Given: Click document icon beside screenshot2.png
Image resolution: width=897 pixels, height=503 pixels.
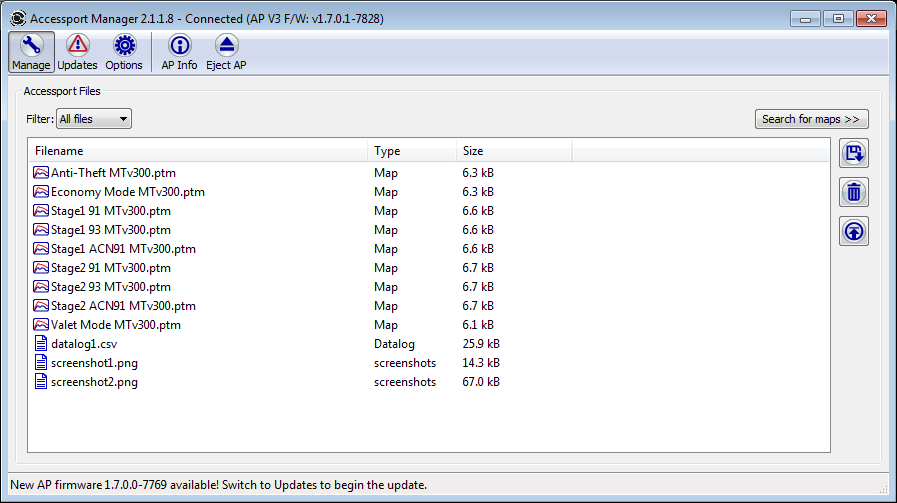Looking at the screenshot, I should point(41,381).
